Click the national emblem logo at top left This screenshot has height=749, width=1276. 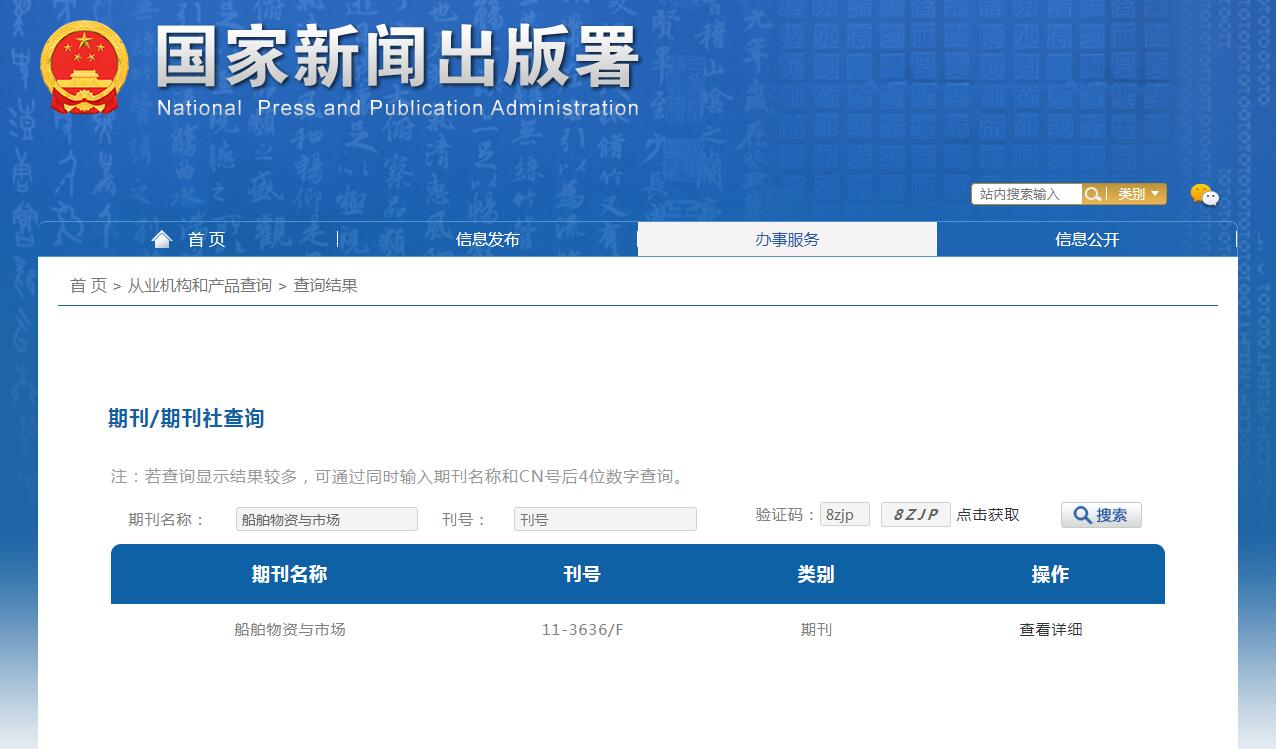84,65
